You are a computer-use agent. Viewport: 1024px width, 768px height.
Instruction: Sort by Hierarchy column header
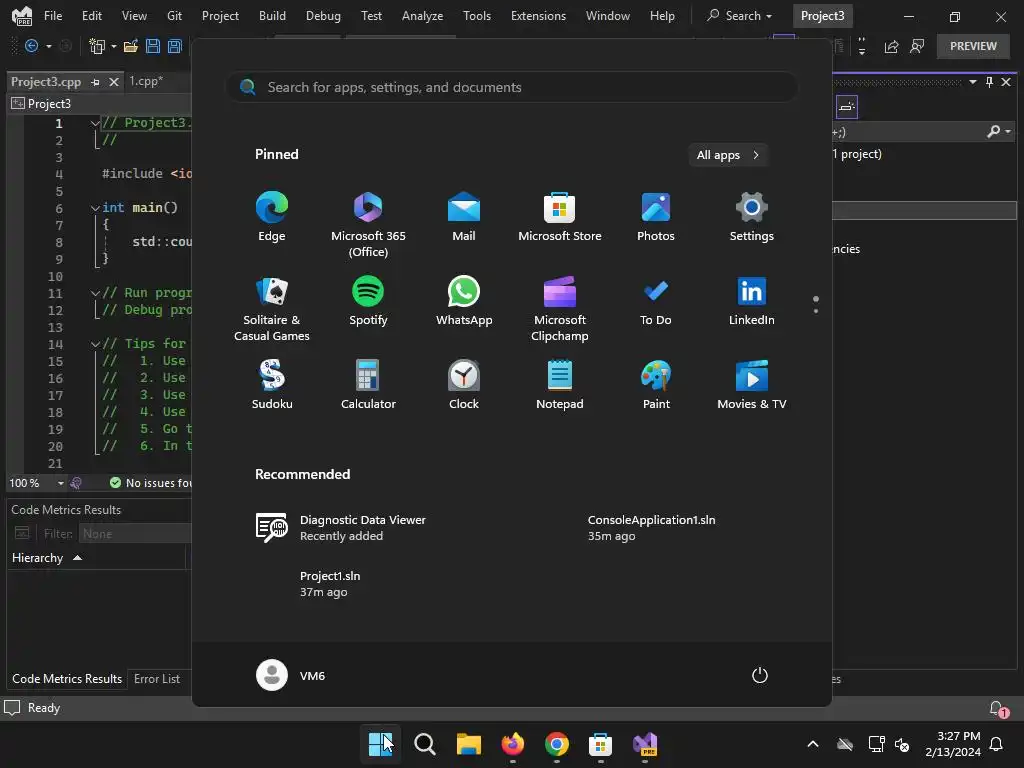coord(47,558)
